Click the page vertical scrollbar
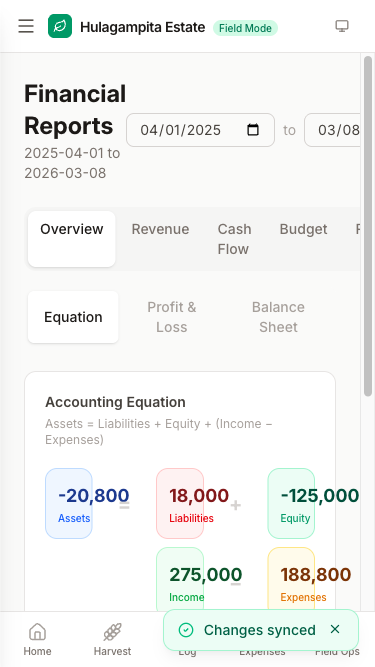This screenshot has height=667, width=375. (368, 226)
